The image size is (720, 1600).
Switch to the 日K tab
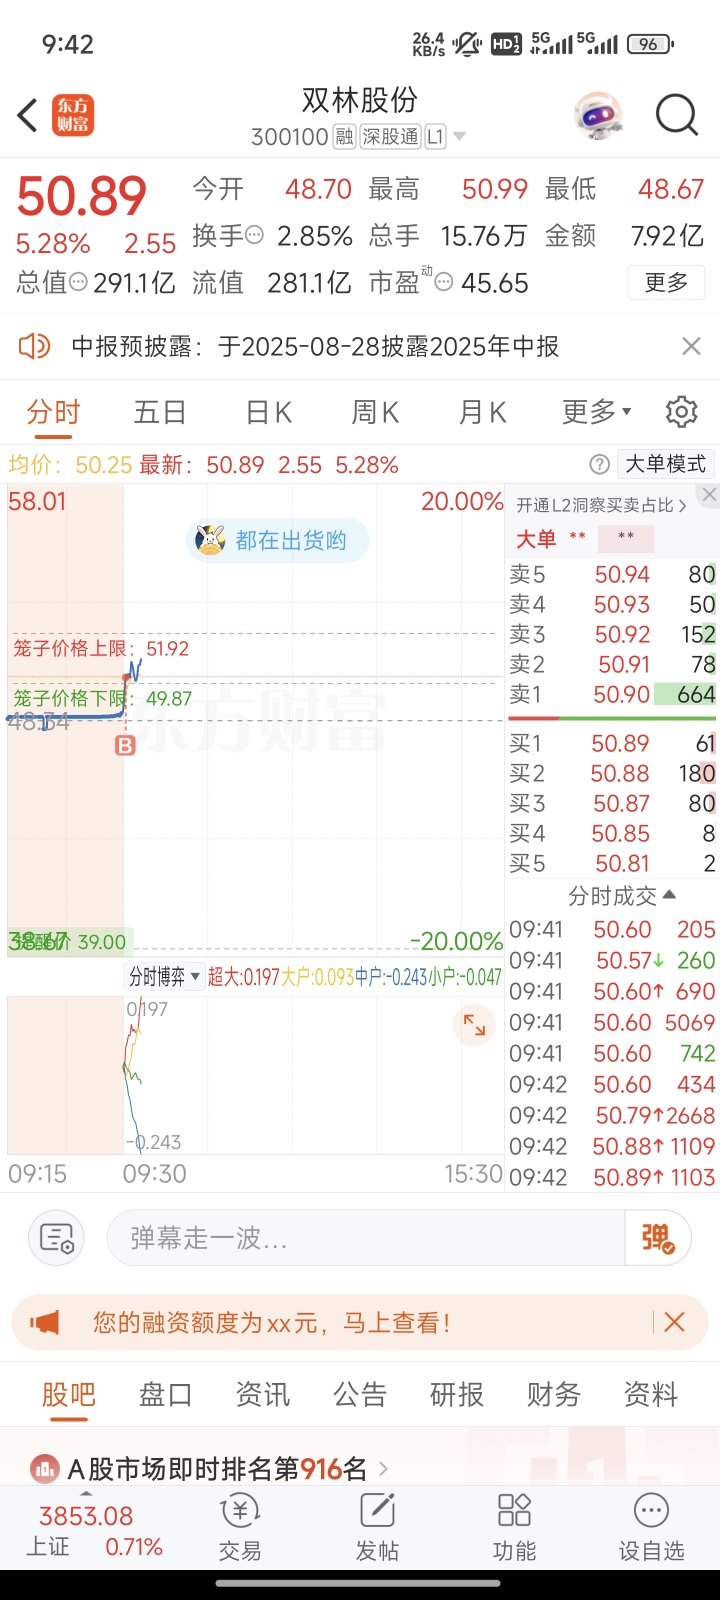click(x=269, y=412)
